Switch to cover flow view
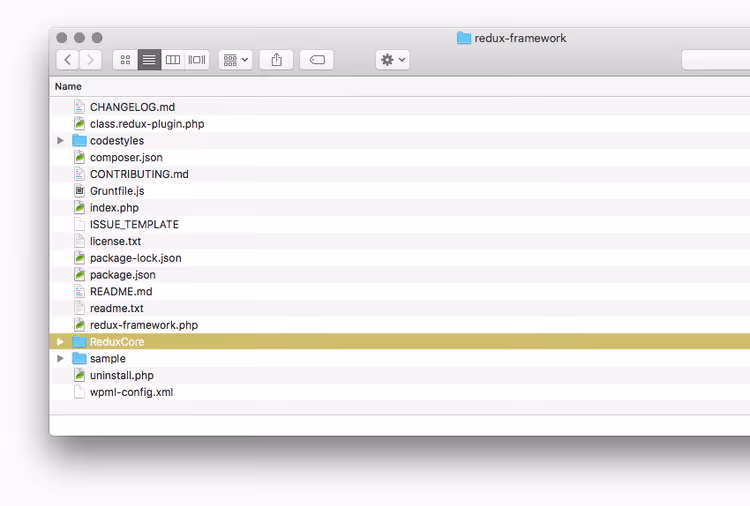This screenshot has height=506, width=750. [197, 60]
